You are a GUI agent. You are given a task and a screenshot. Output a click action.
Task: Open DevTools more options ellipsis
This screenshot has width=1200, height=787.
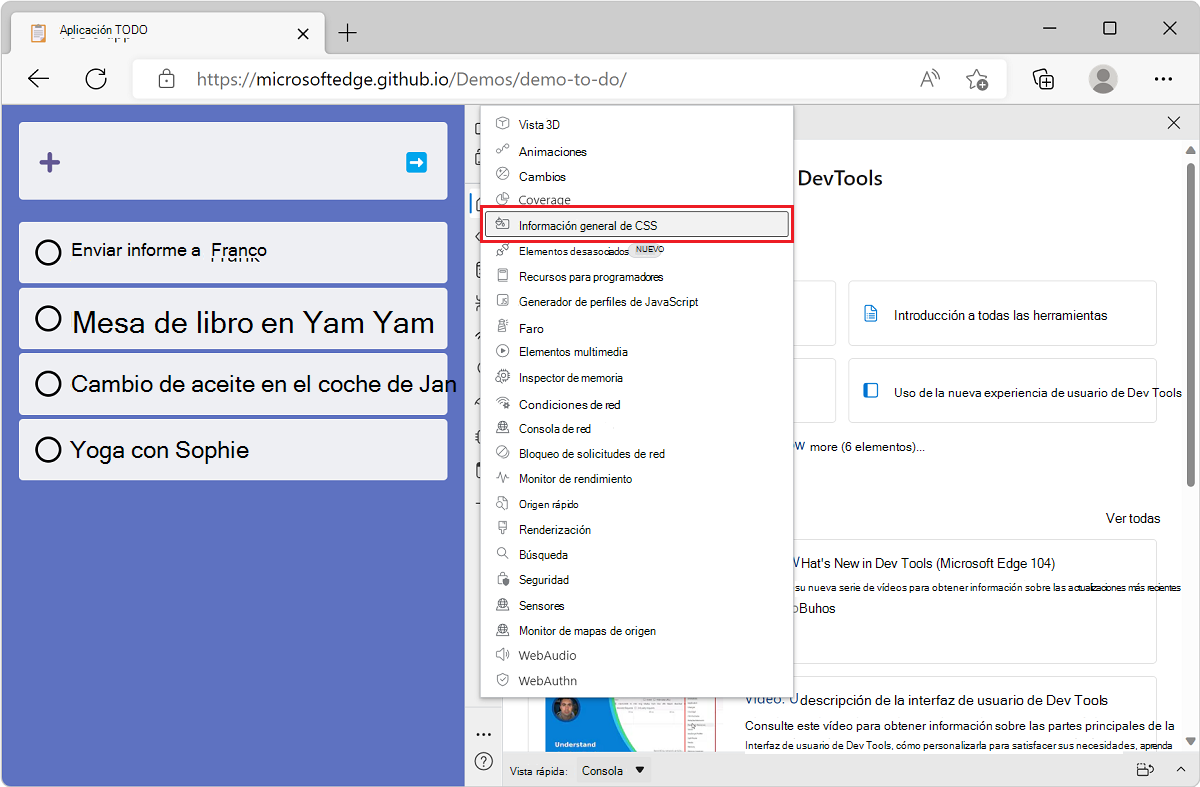[x=483, y=733]
